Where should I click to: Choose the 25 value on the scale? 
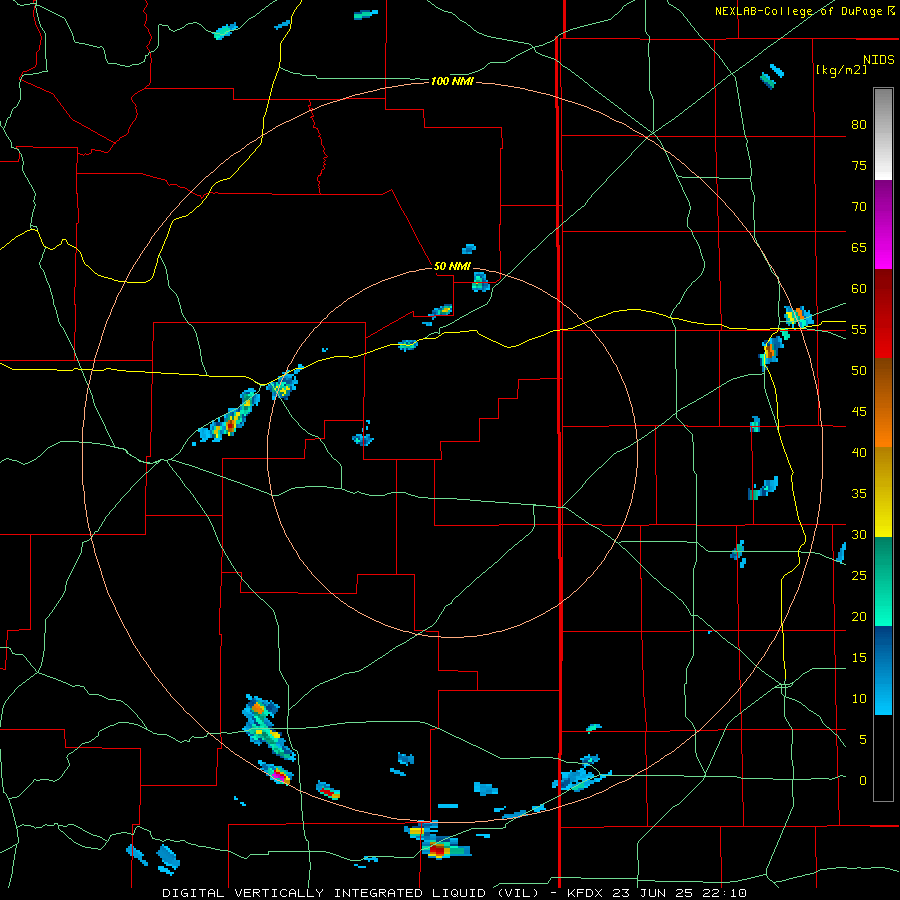859,576
